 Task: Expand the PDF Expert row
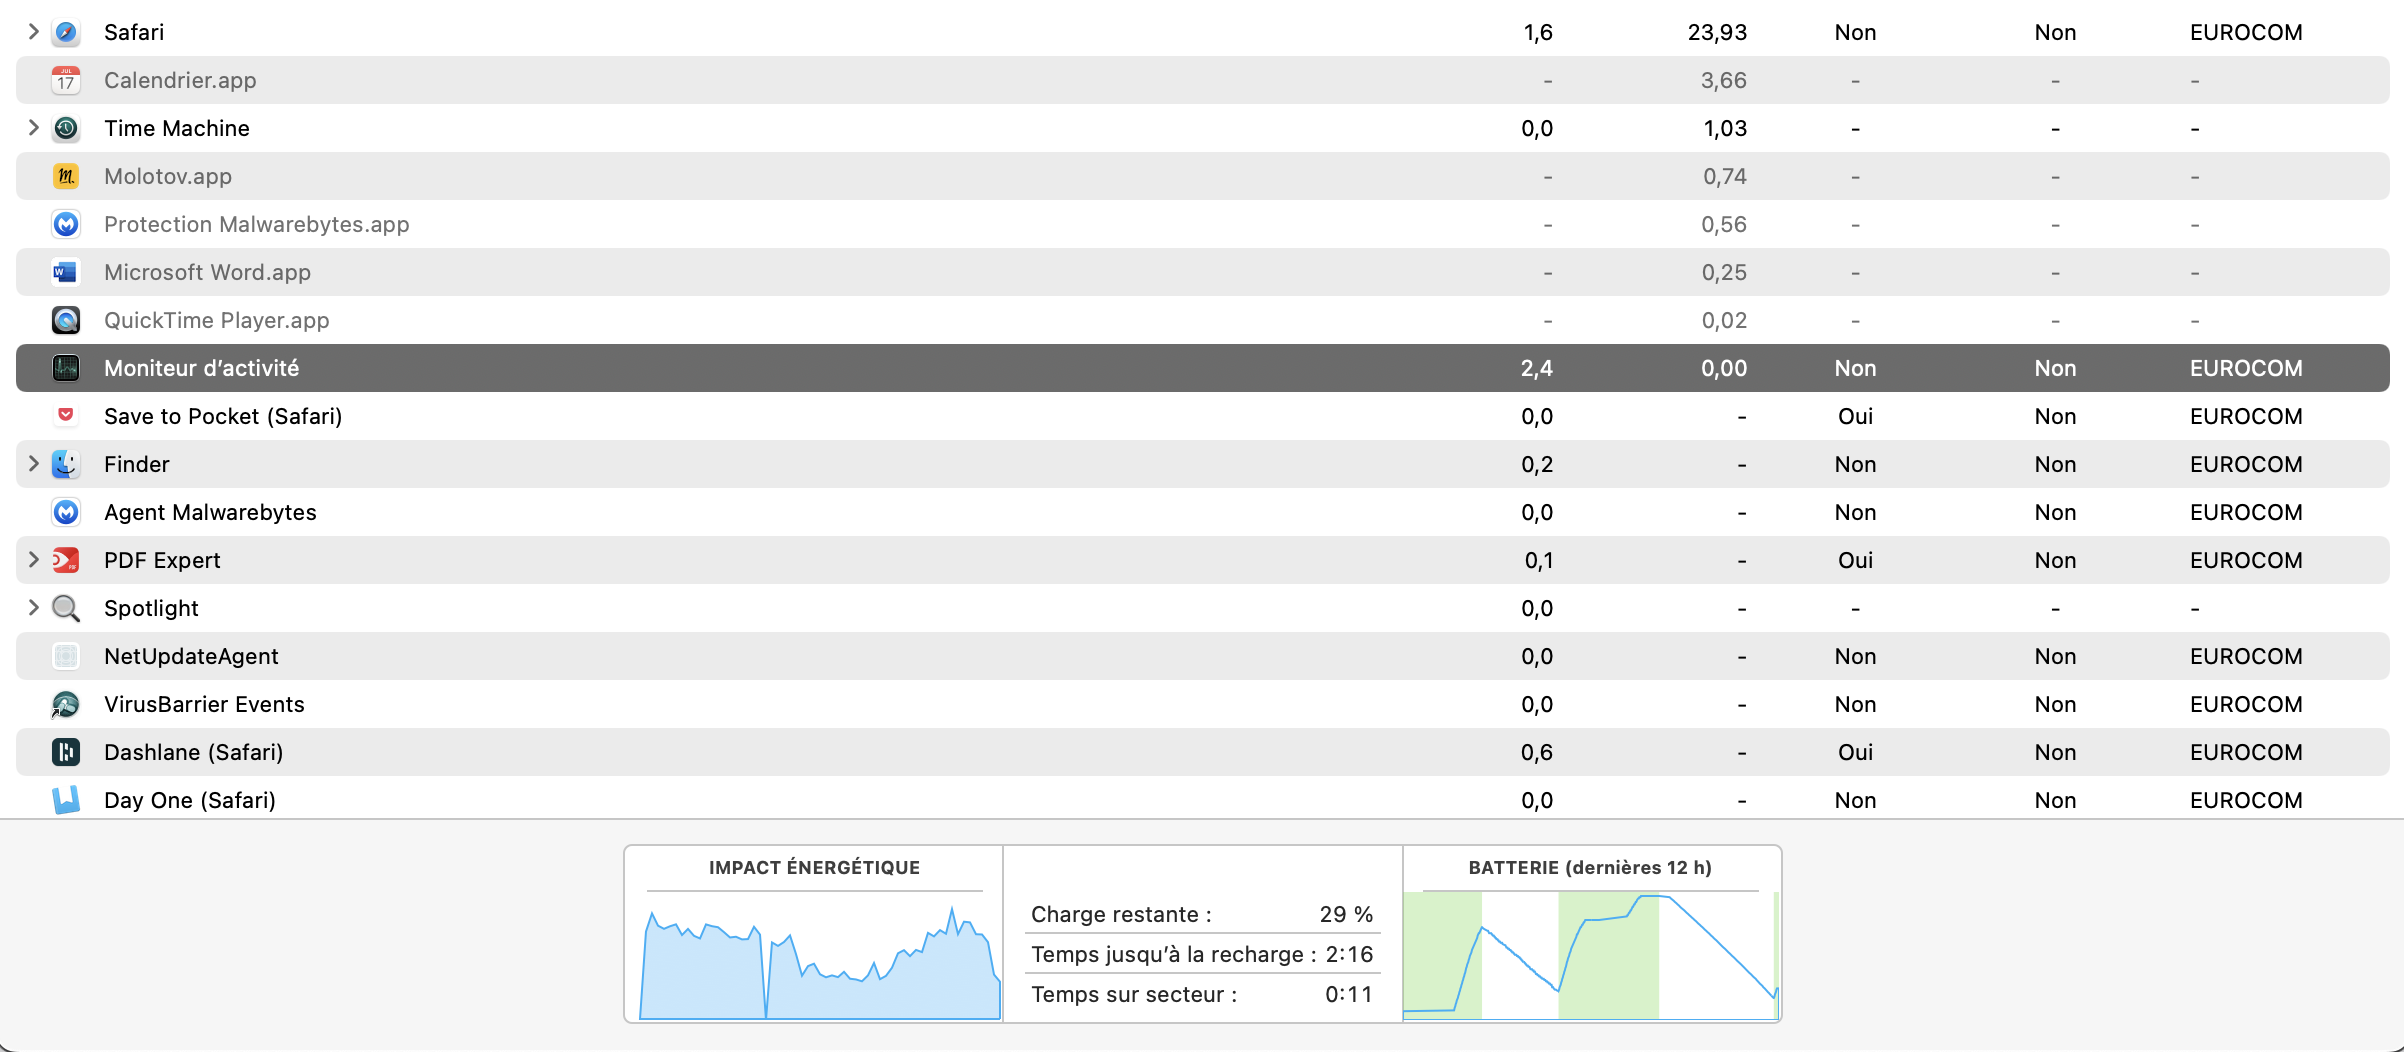[33, 560]
